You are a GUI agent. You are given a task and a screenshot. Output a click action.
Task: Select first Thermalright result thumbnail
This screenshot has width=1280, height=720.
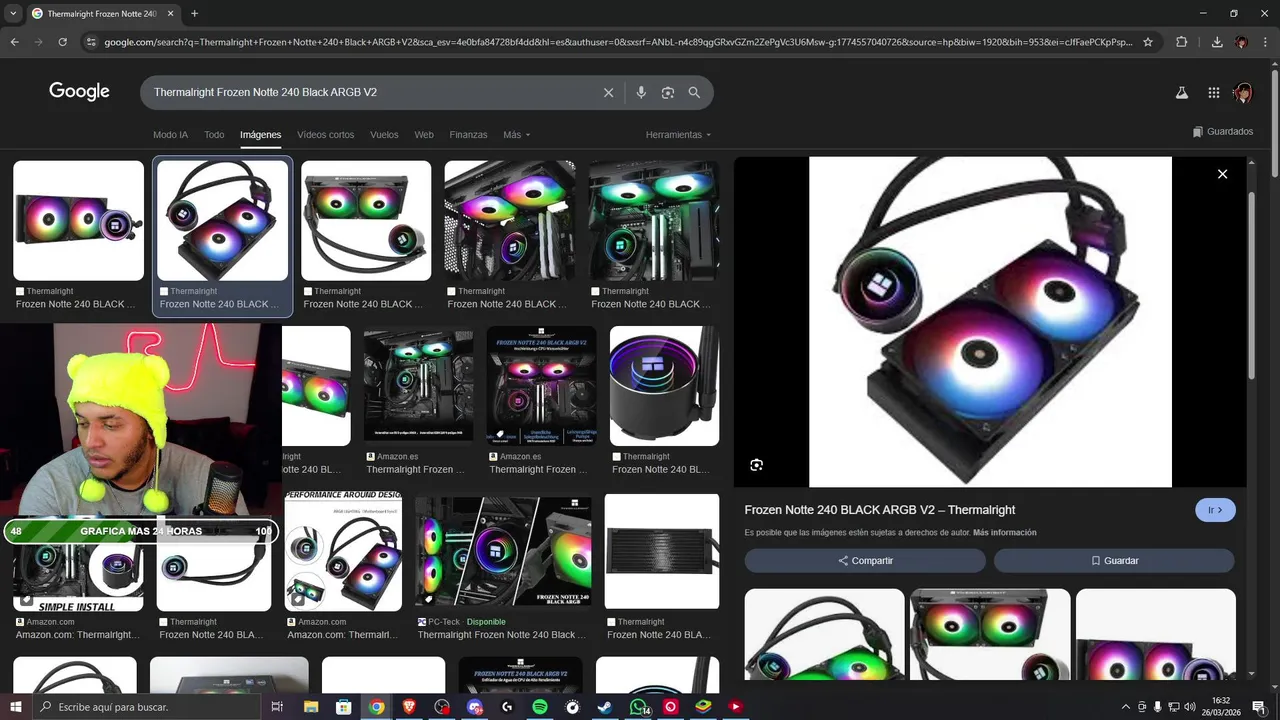(x=78, y=221)
